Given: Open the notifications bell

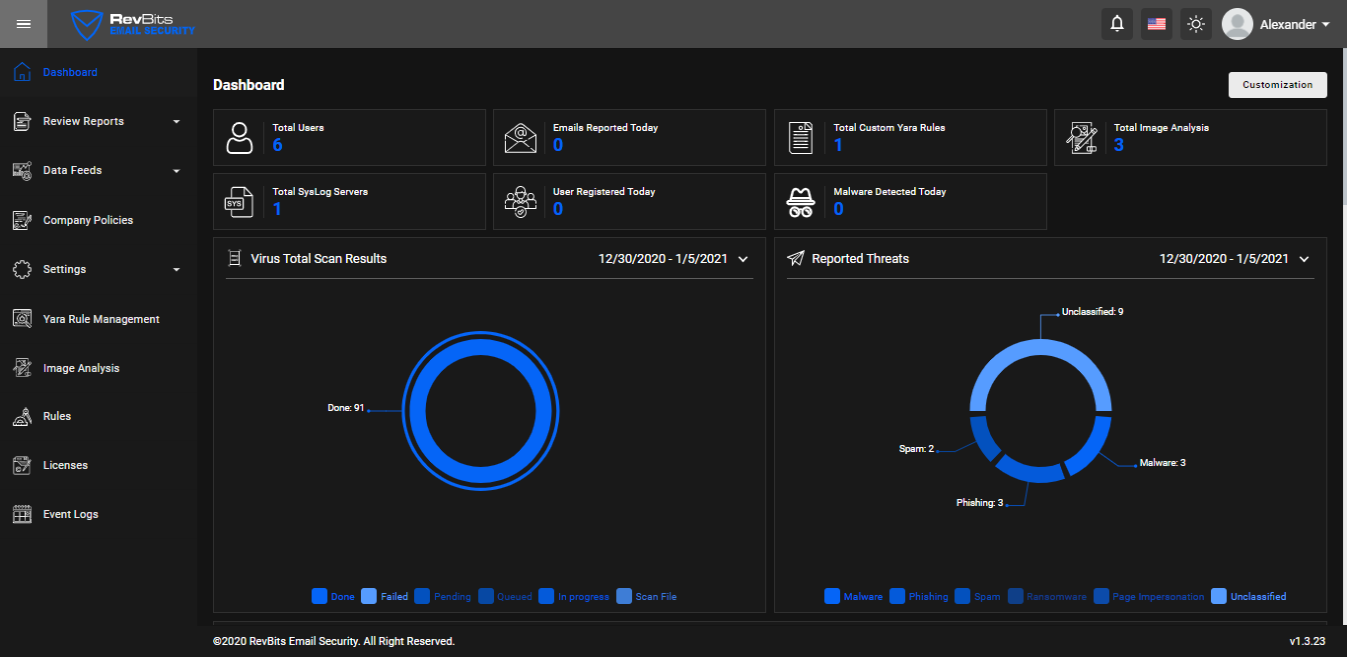Looking at the screenshot, I should click(x=1117, y=24).
